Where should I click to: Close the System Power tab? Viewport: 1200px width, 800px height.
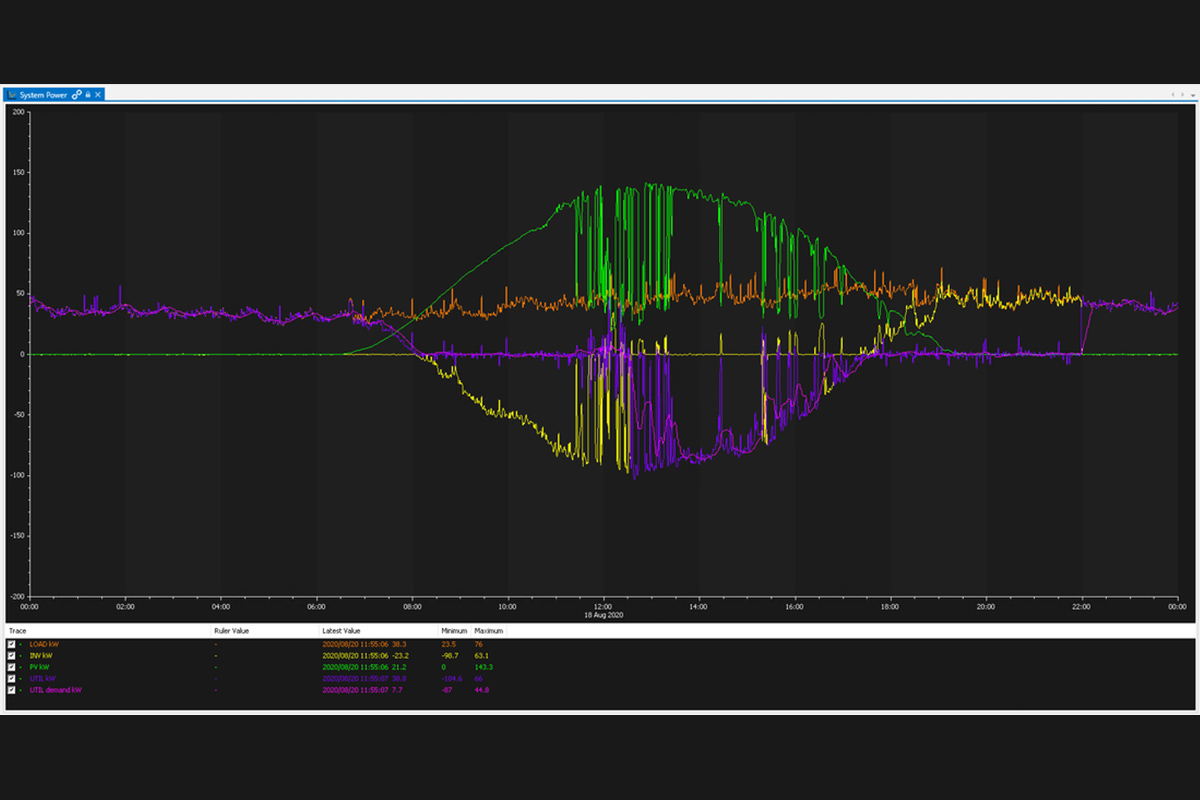pyautogui.click(x=98, y=94)
